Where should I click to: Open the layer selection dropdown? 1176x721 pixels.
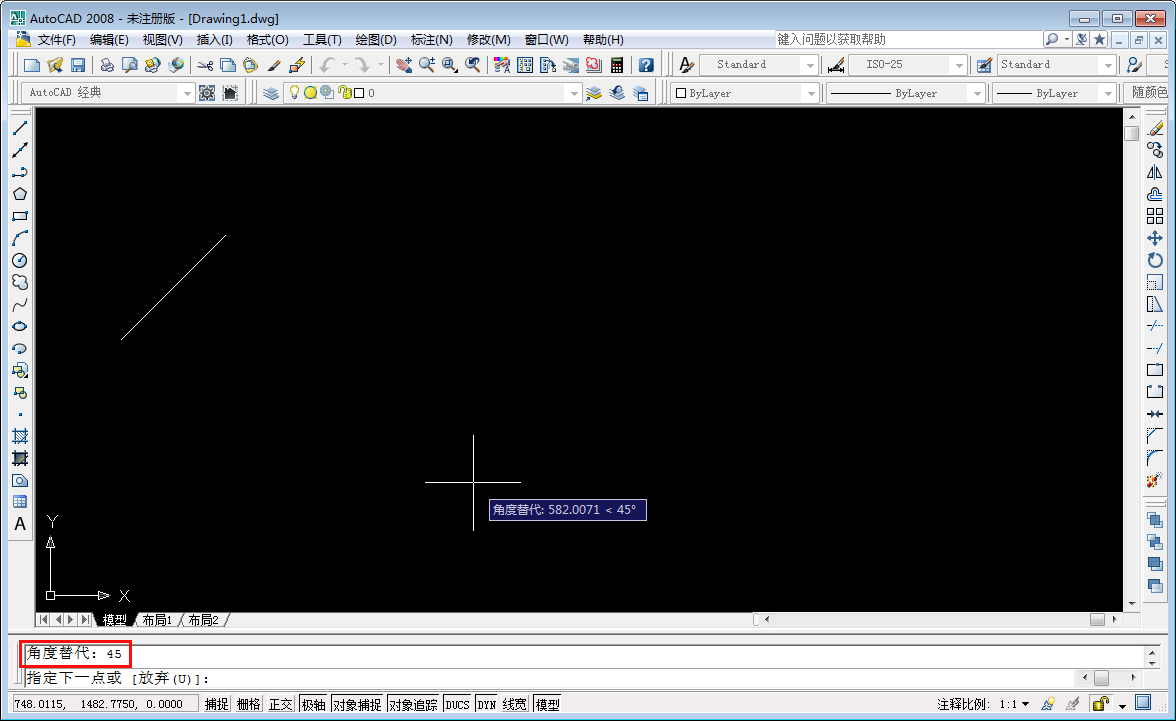click(575, 92)
